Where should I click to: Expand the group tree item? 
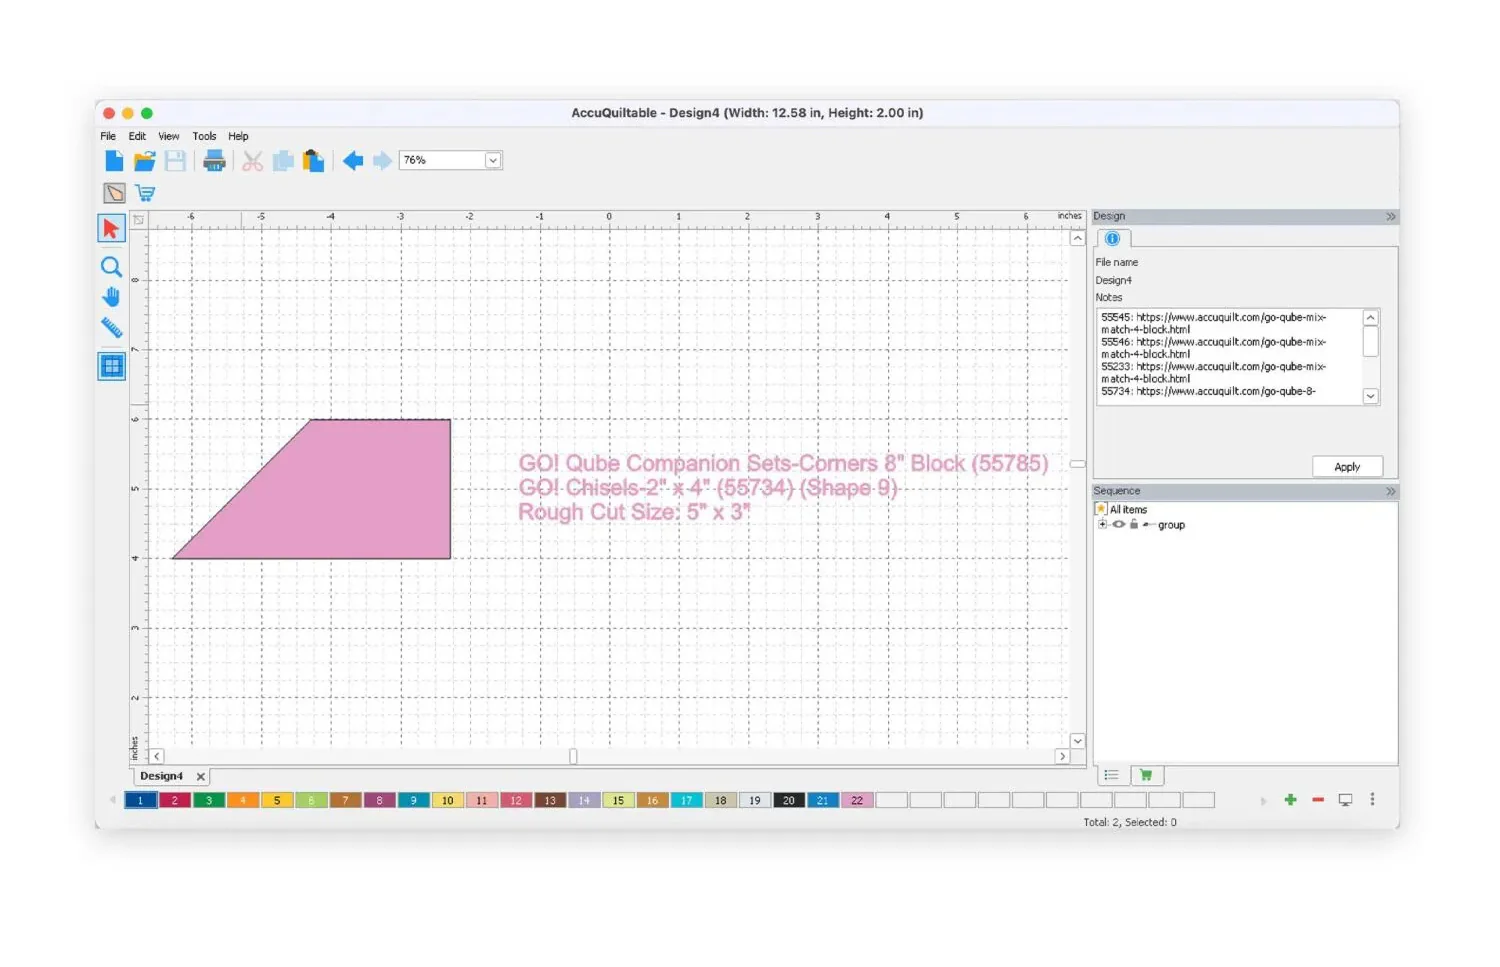[1102, 524]
